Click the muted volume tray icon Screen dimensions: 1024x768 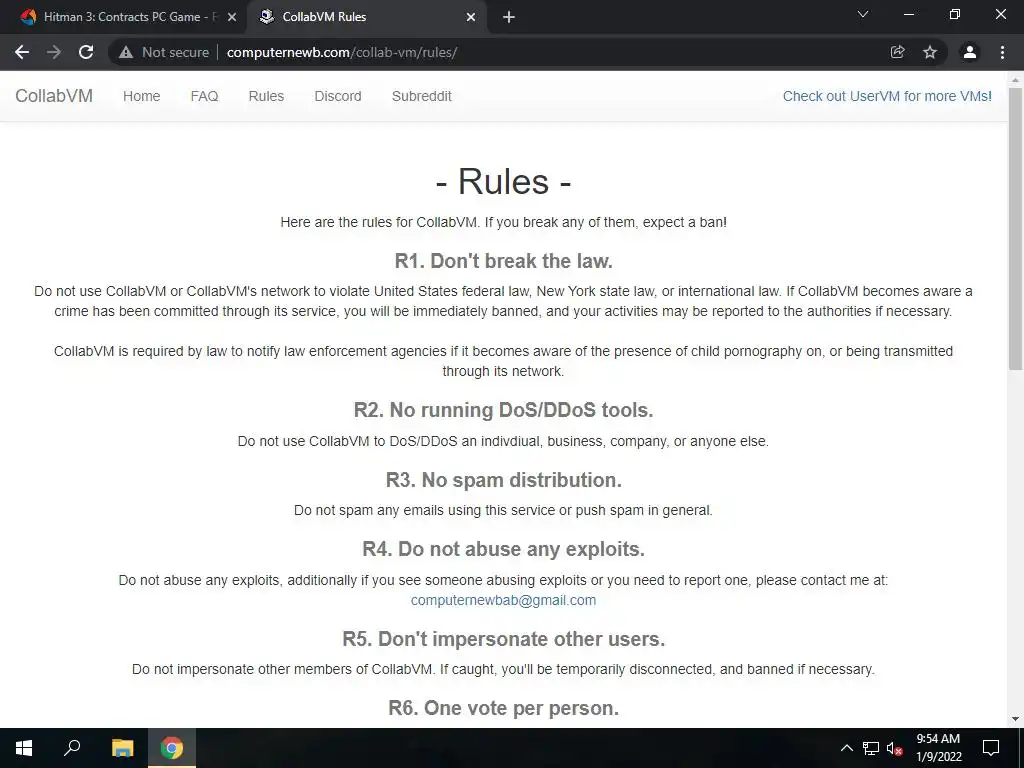(894, 748)
